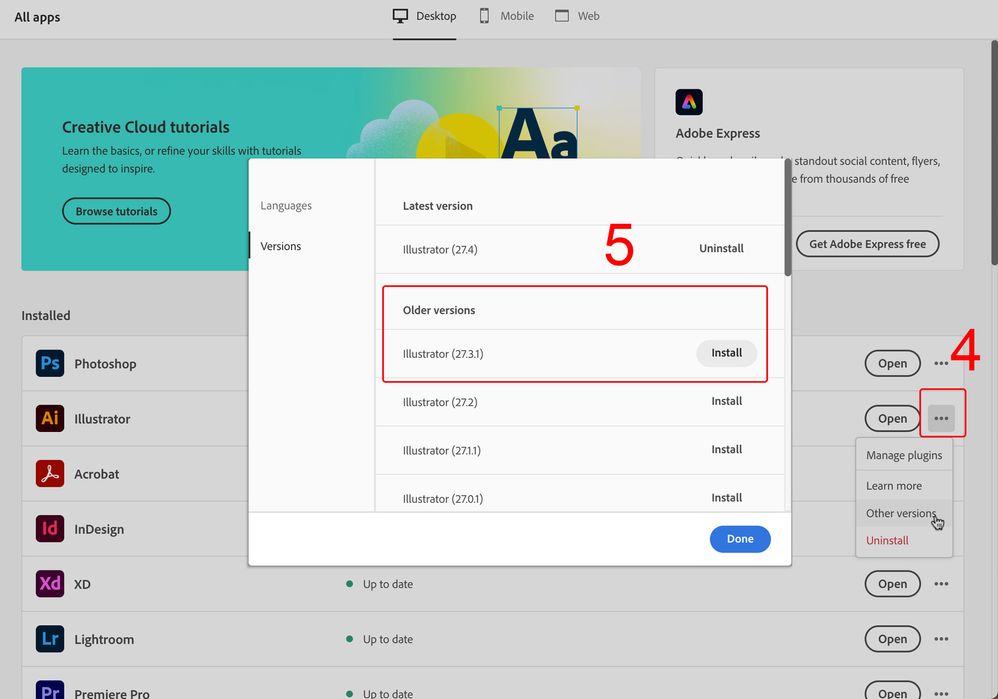
Task: Open Illustrator with its Open button
Action: (892, 418)
